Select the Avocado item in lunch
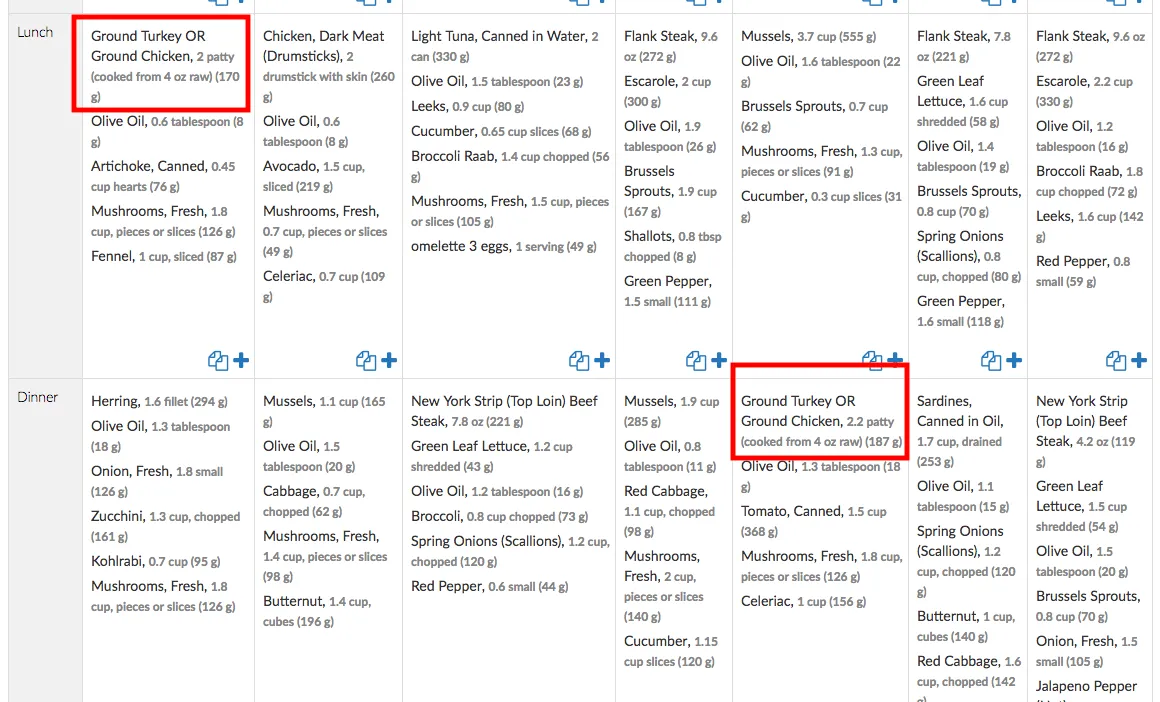The width and height of the screenshot is (1160, 702). 290,166
